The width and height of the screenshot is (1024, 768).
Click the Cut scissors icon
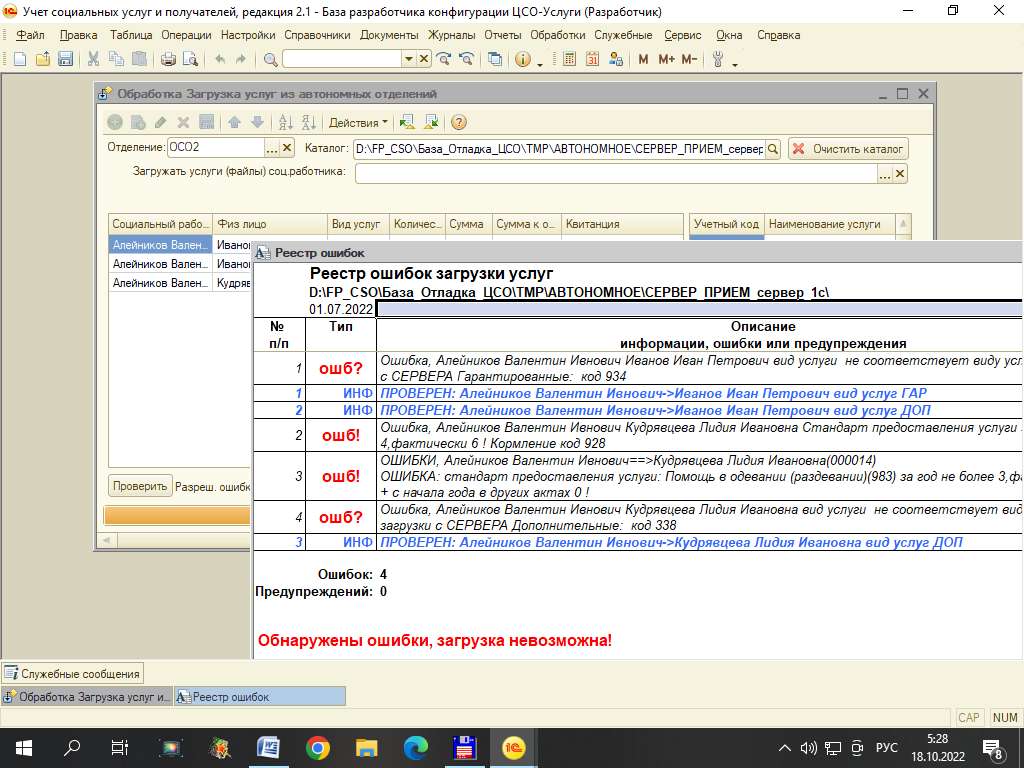tap(93, 59)
